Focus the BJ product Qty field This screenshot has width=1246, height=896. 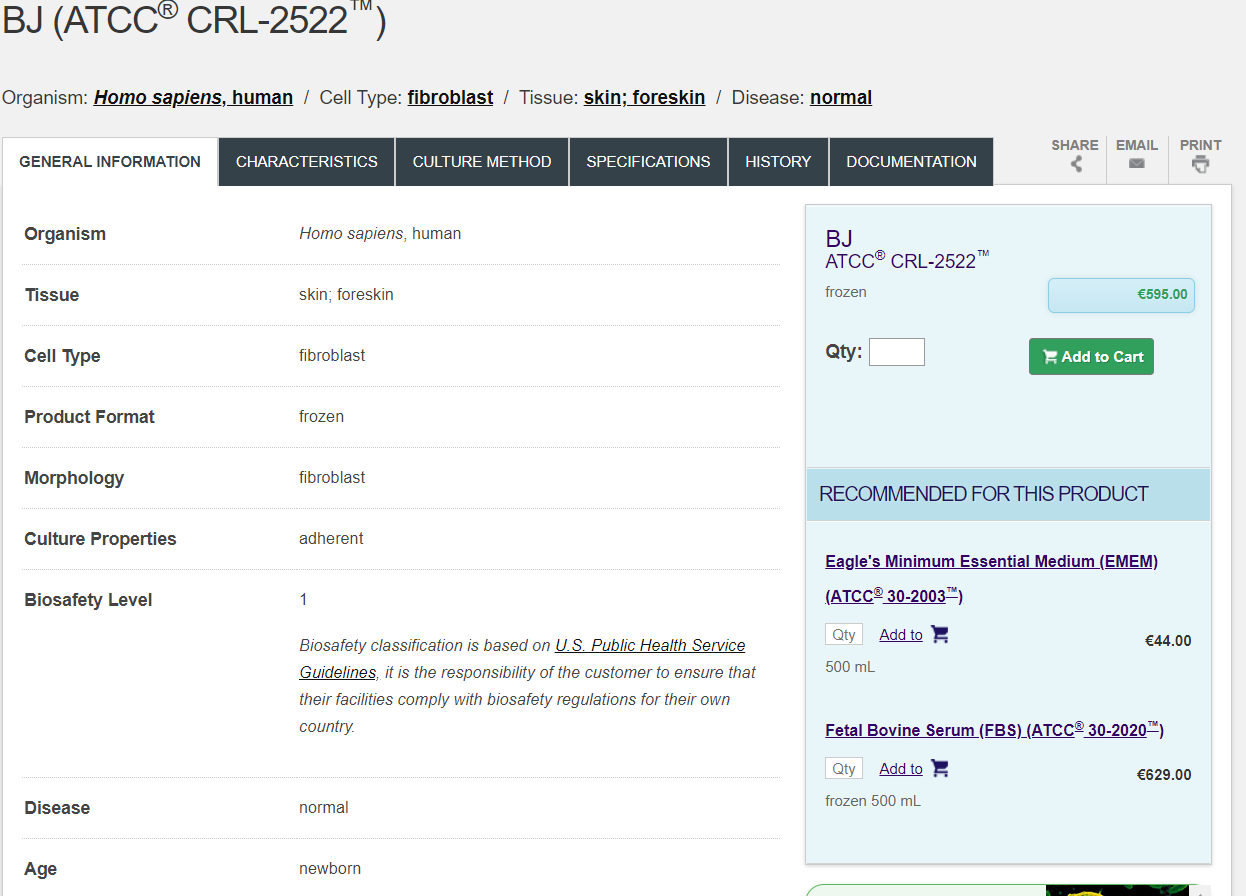(897, 352)
